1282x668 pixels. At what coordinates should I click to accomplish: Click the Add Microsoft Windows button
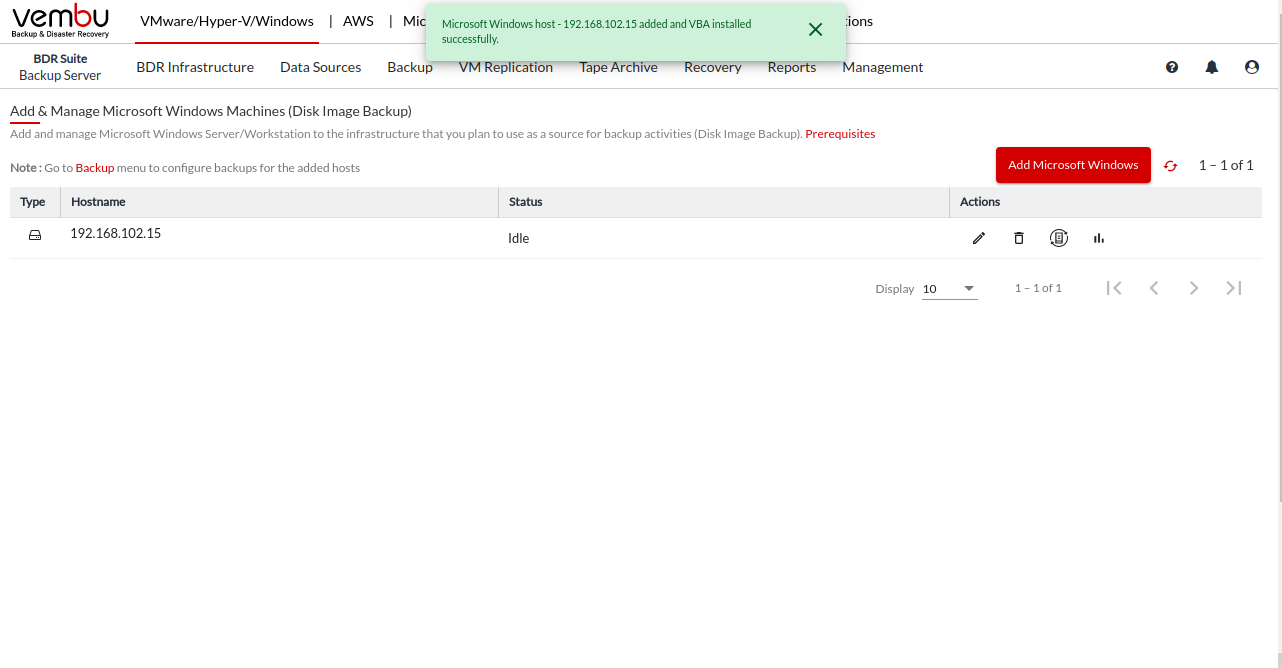point(1073,165)
